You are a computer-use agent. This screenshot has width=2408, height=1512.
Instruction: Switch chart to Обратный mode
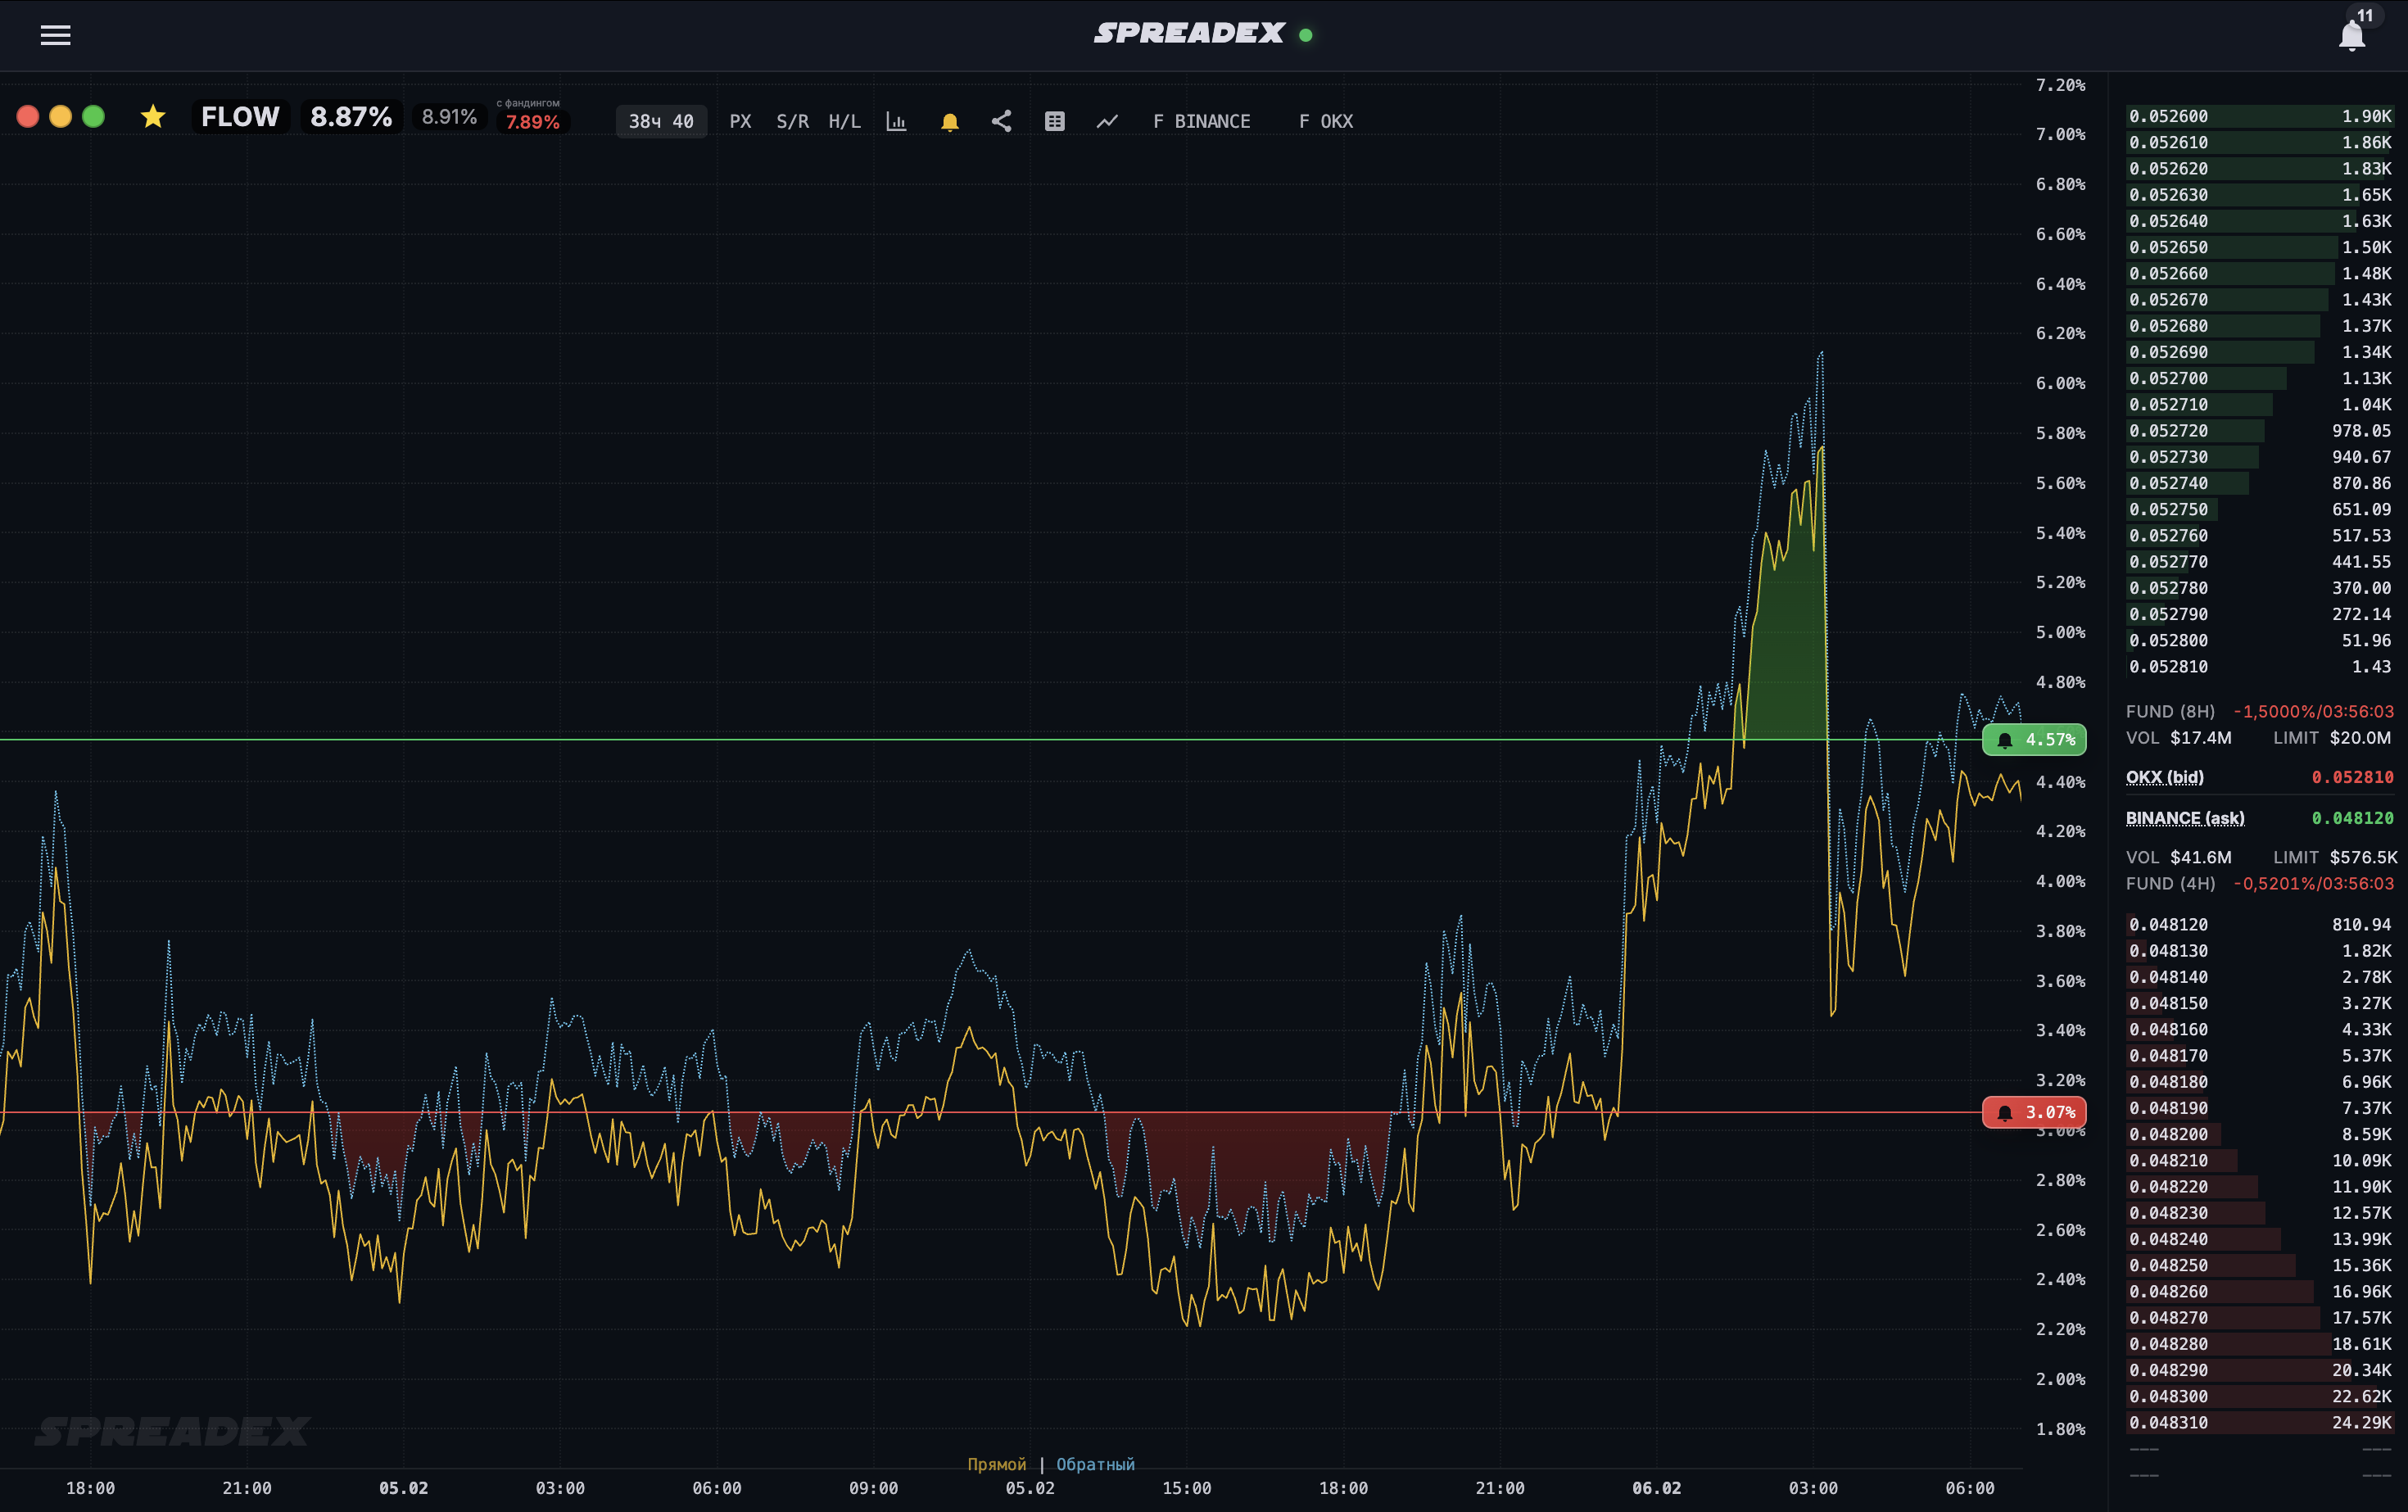[x=1096, y=1463]
